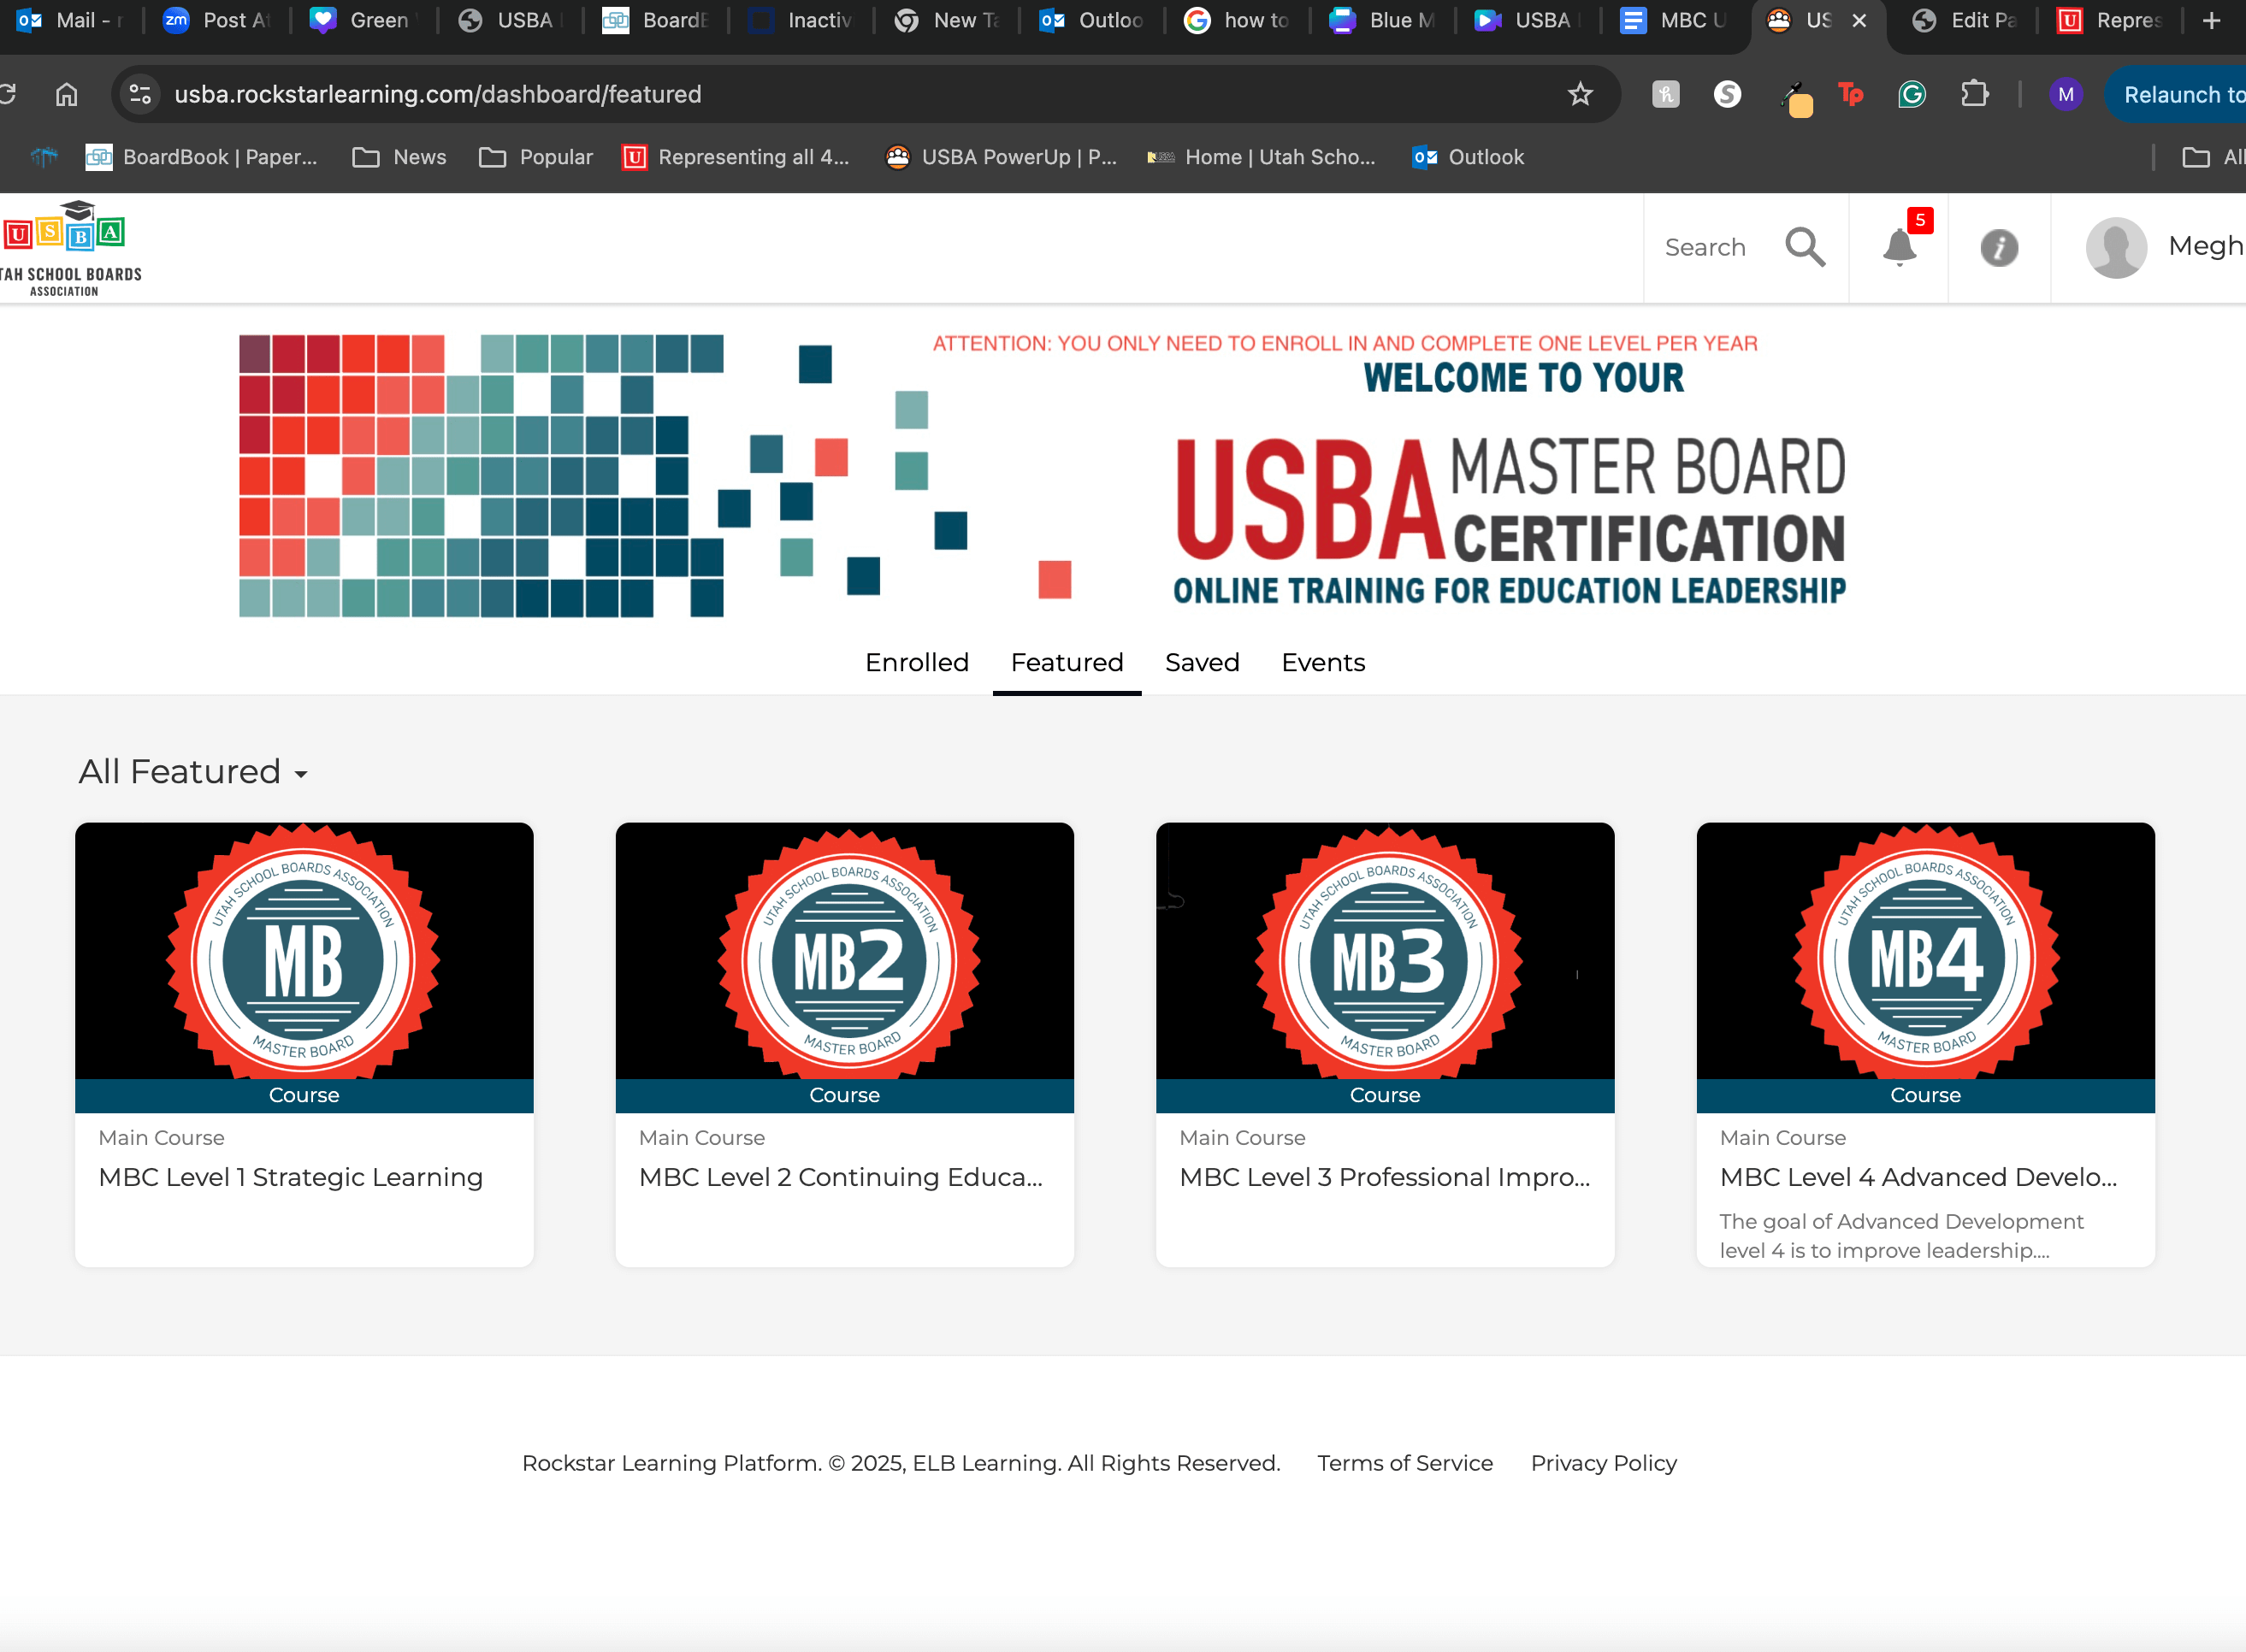2246x1652 pixels.
Task: Switch to the Post browser tab
Action: tap(217, 20)
